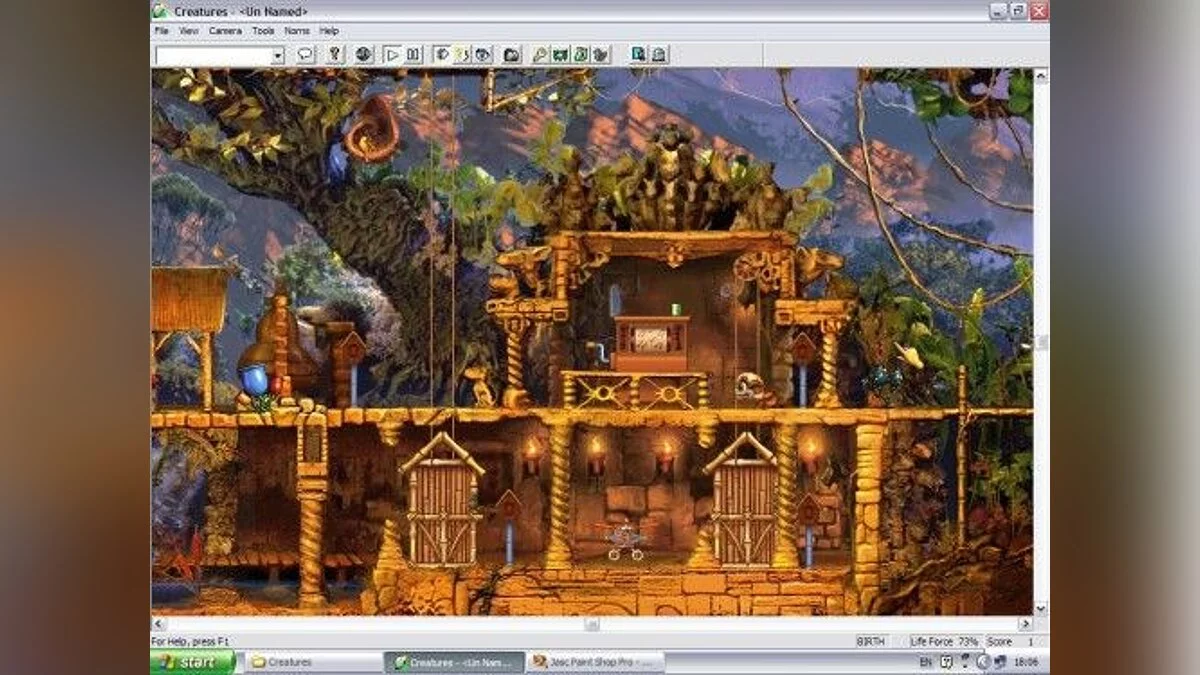Click the rightmost toolbar icon
This screenshot has width=1200, height=675.
pyautogui.click(x=658, y=55)
